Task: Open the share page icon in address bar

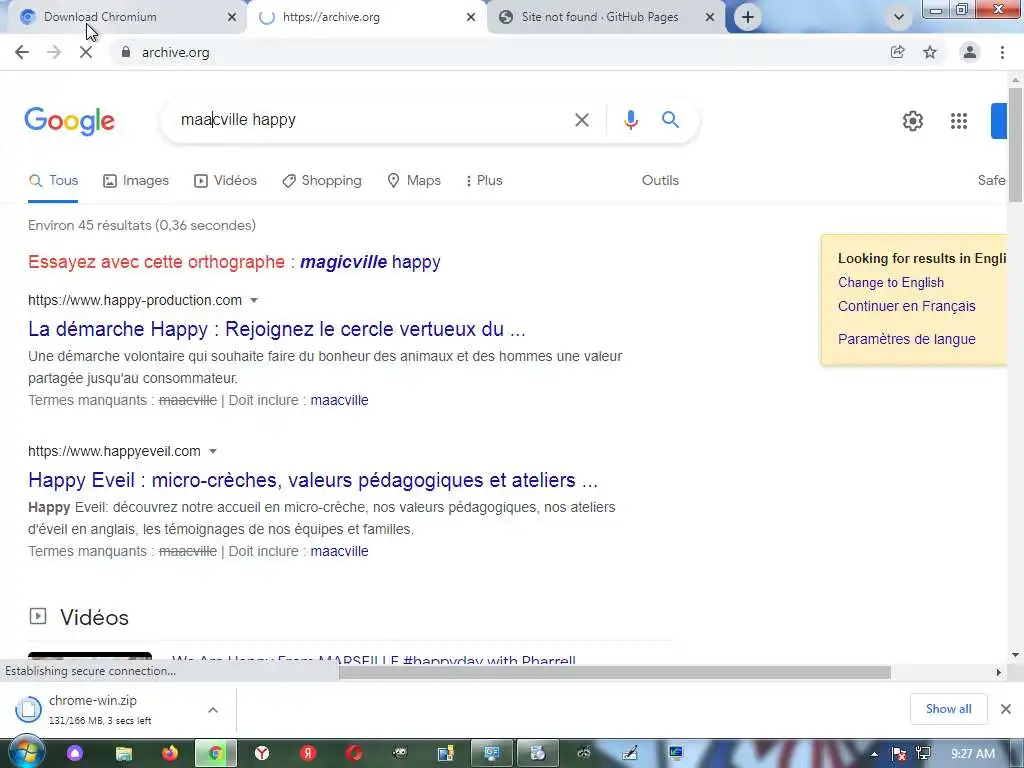Action: (x=897, y=52)
